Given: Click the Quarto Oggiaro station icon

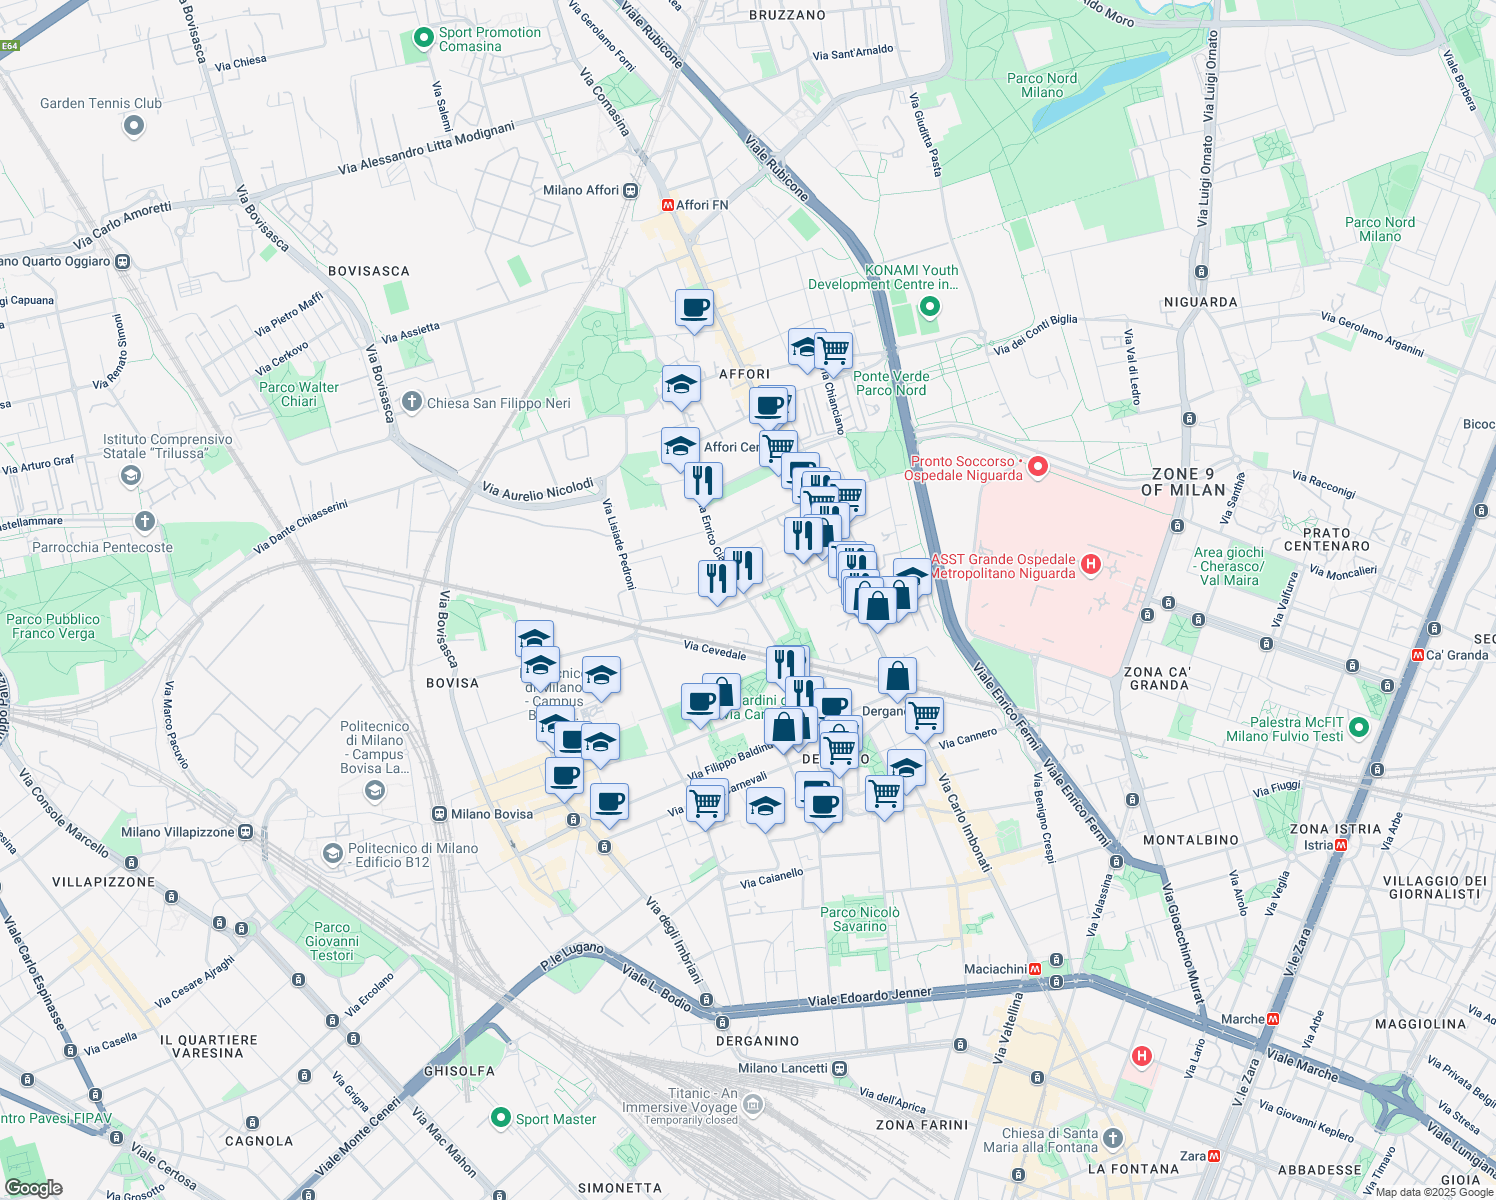Looking at the screenshot, I should pyautogui.click(x=122, y=262).
